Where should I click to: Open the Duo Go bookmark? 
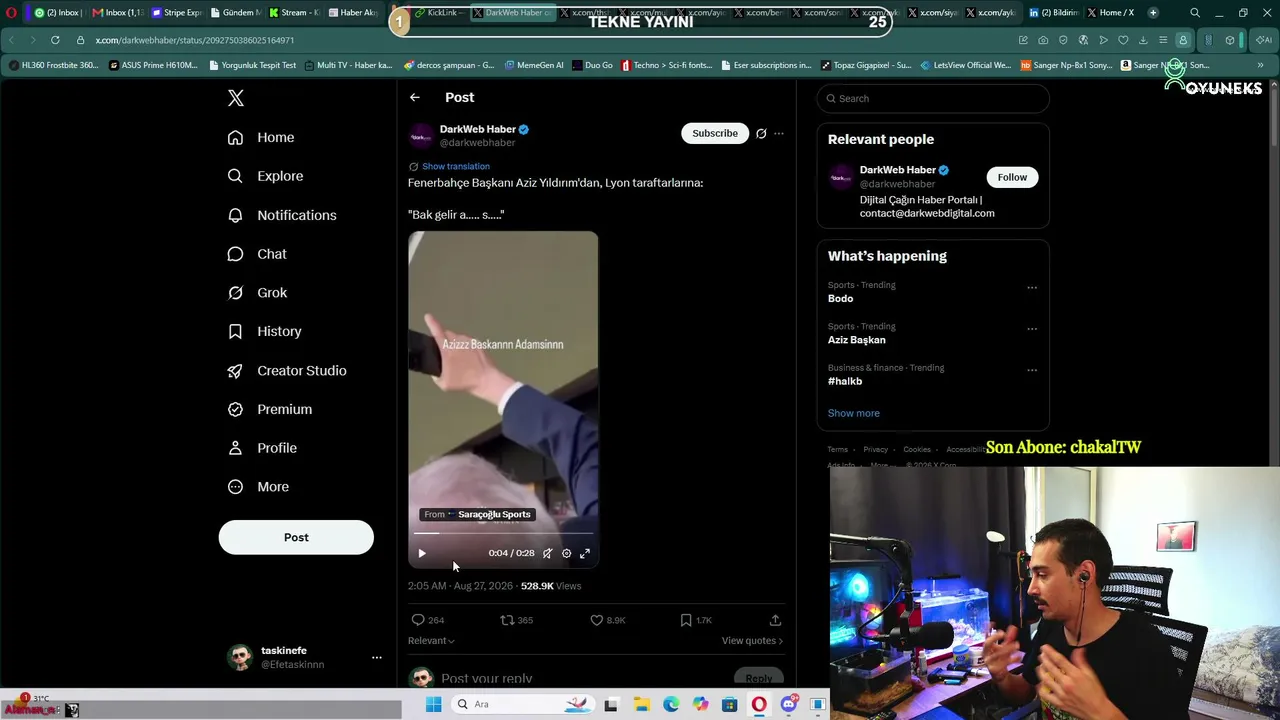click(x=592, y=65)
